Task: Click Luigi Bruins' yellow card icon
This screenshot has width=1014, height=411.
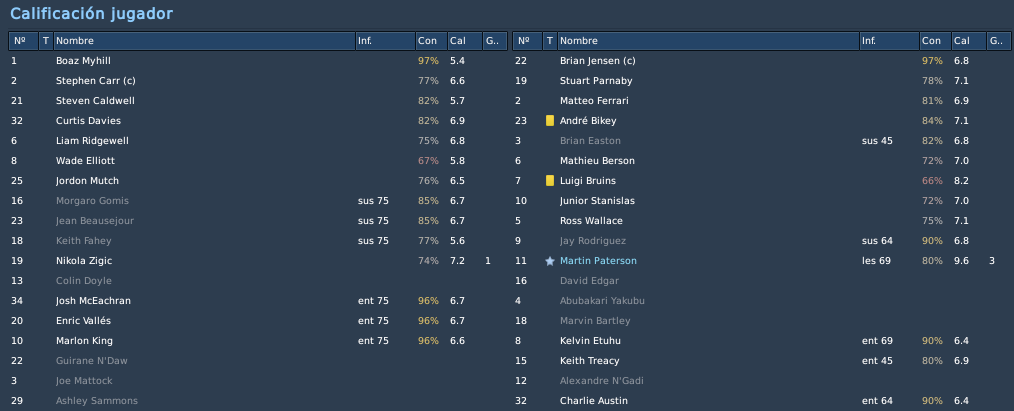Action: pyautogui.click(x=550, y=181)
